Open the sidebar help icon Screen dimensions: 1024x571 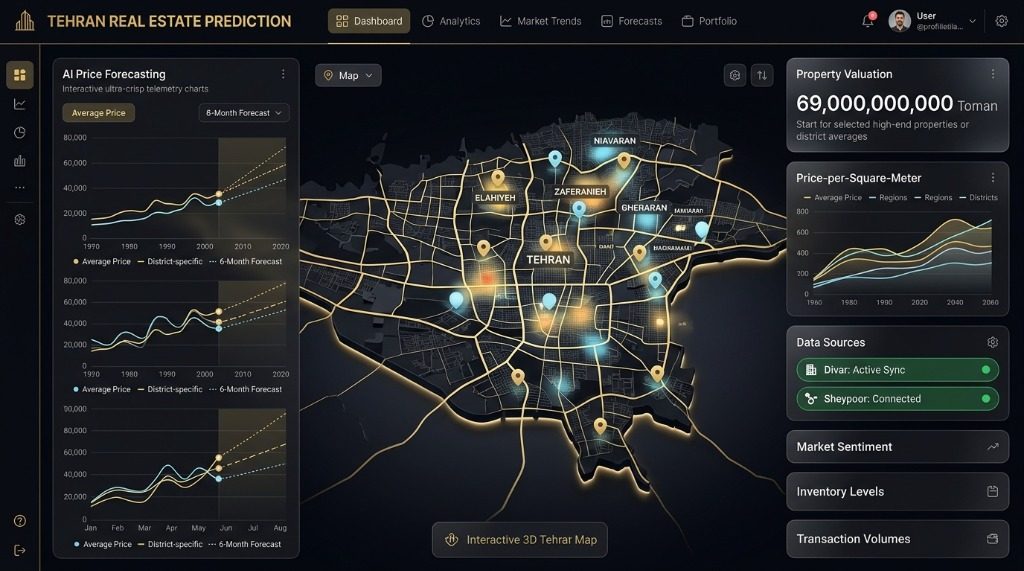point(20,521)
